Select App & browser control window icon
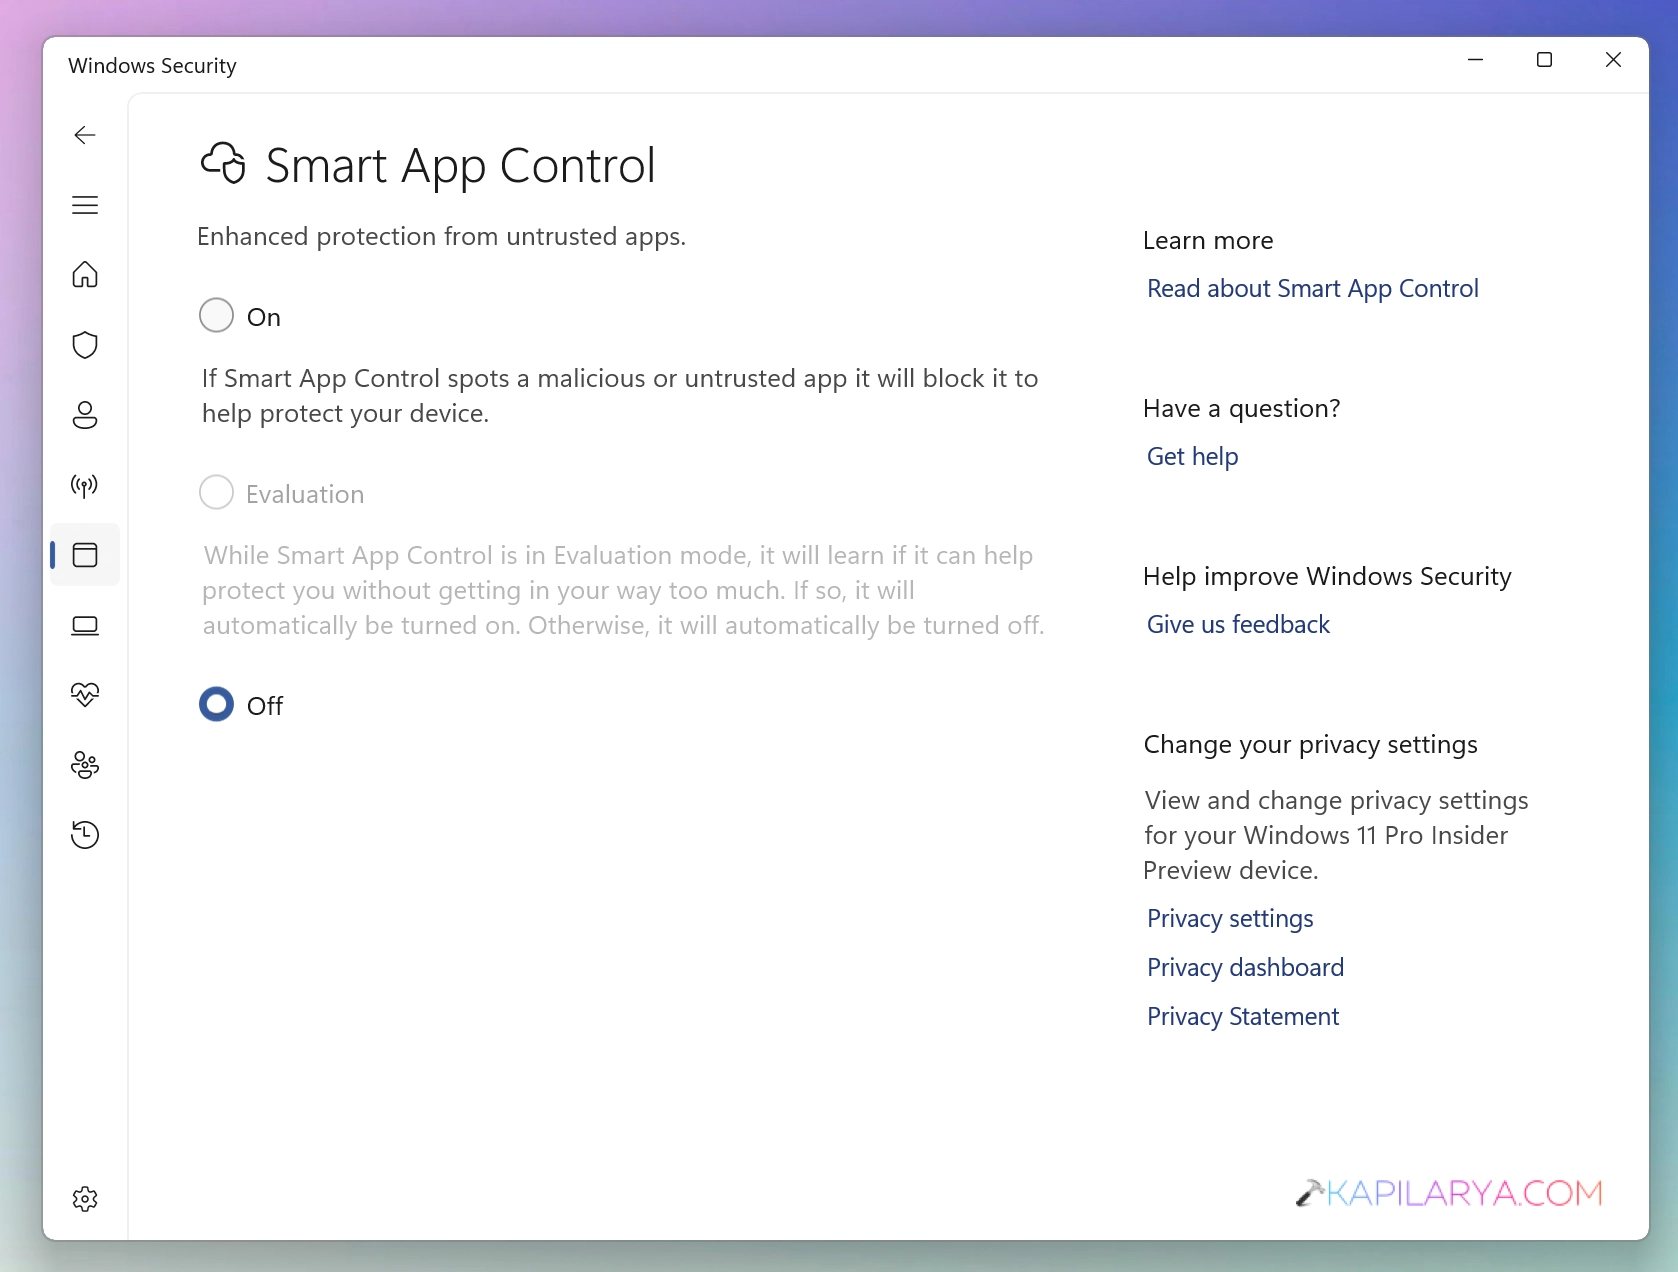The width and height of the screenshot is (1678, 1272). pyautogui.click(x=85, y=555)
